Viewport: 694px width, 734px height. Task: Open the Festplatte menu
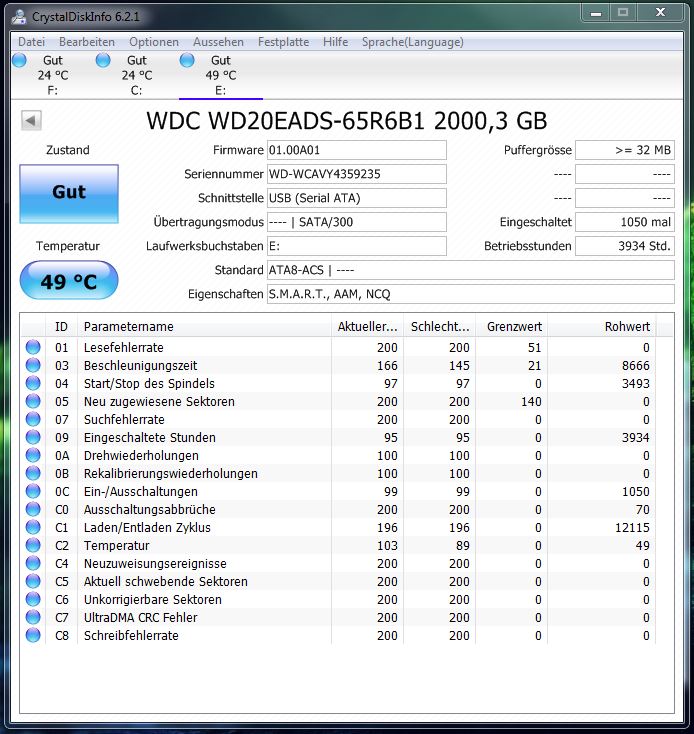click(x=283, y=42)
